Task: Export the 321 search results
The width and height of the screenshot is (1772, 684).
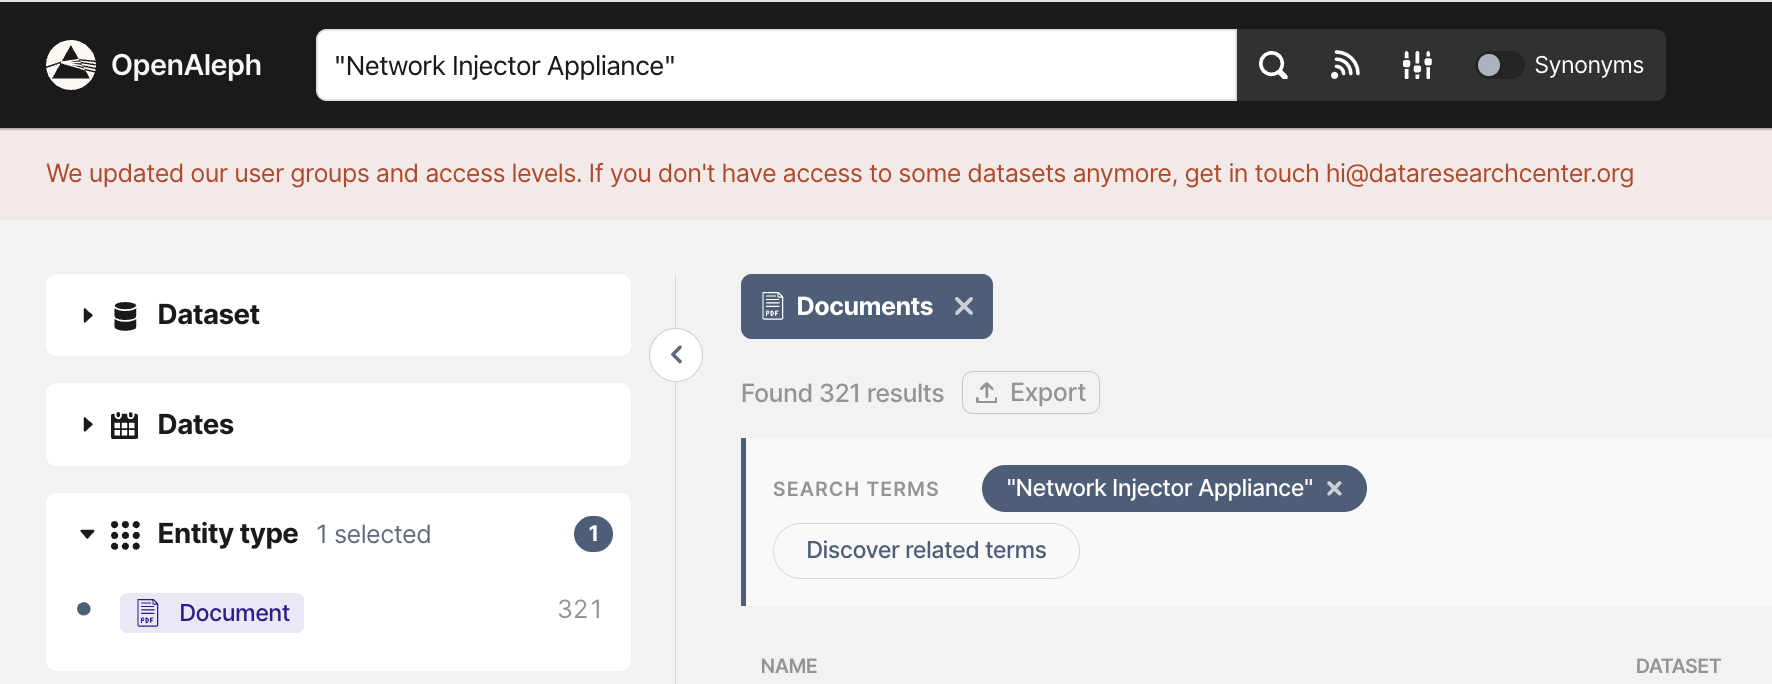Action: (1030, 393)
